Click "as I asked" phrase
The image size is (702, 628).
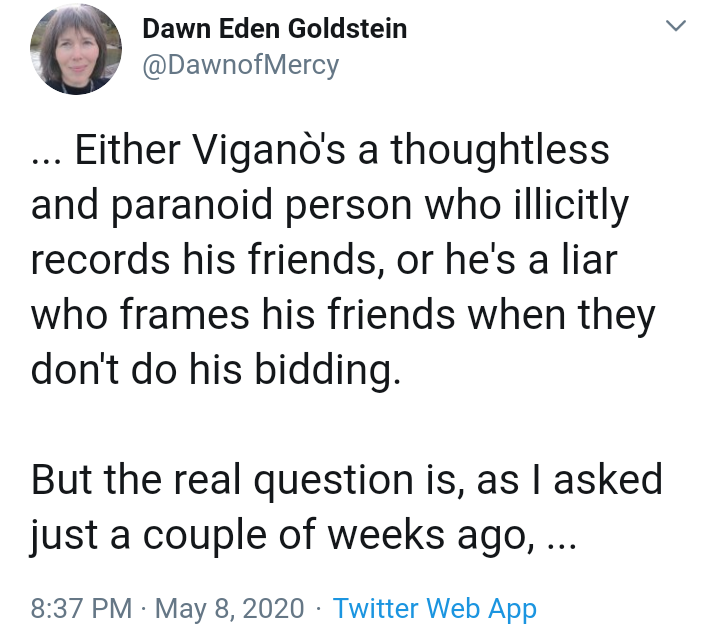569,480
